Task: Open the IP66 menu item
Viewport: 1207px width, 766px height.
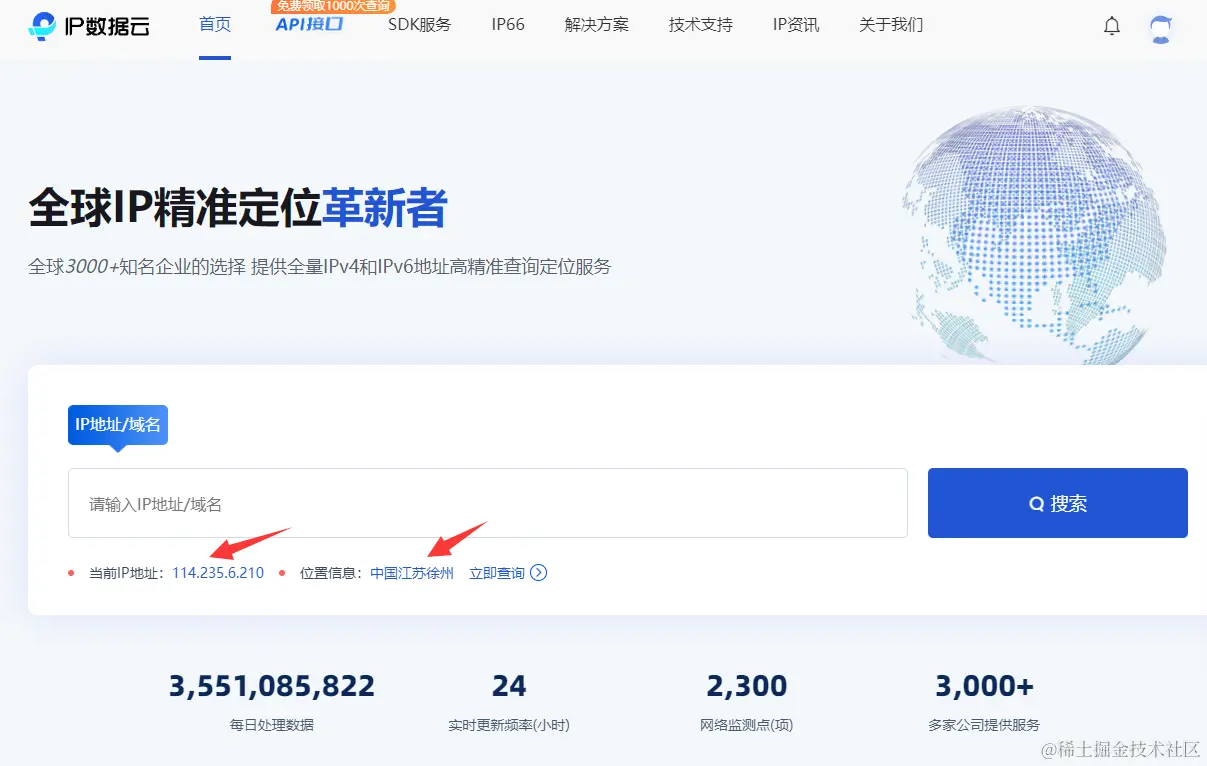Action: coord(508,24)
